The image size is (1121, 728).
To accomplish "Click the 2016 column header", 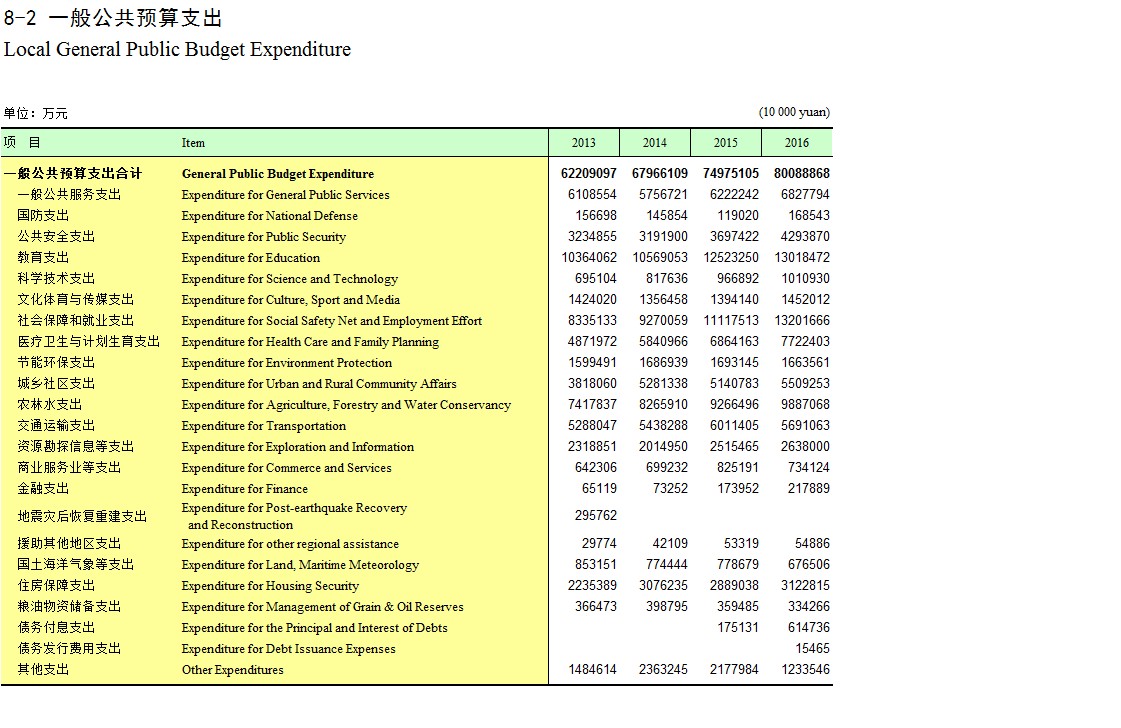I will 796,143.
